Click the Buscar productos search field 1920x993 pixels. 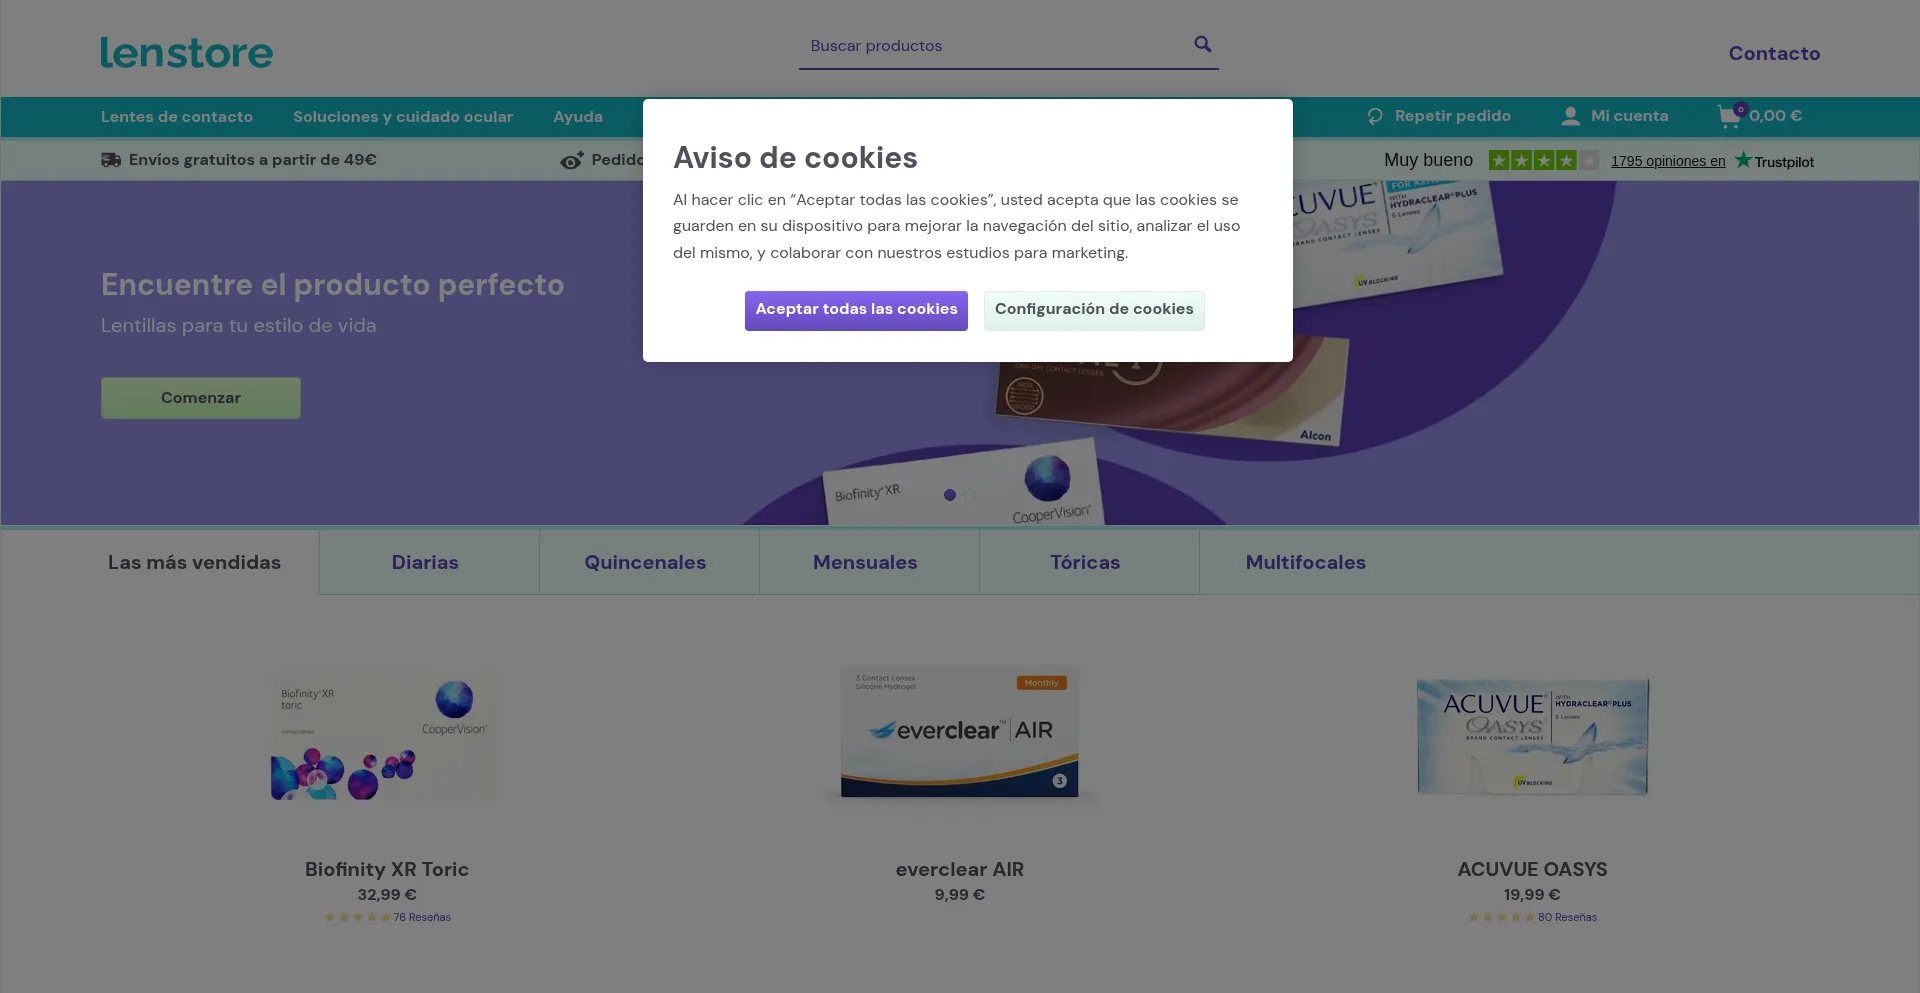(995, 46)
